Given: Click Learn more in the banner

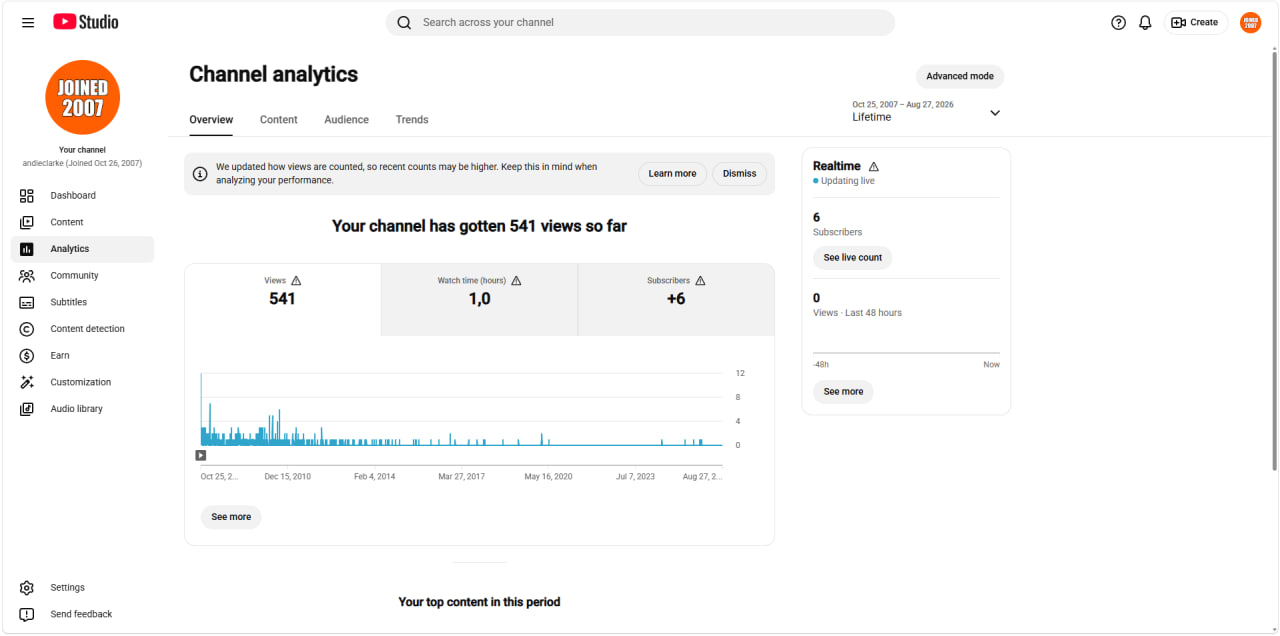Looking at the screenshot, I should click(672, 174).
